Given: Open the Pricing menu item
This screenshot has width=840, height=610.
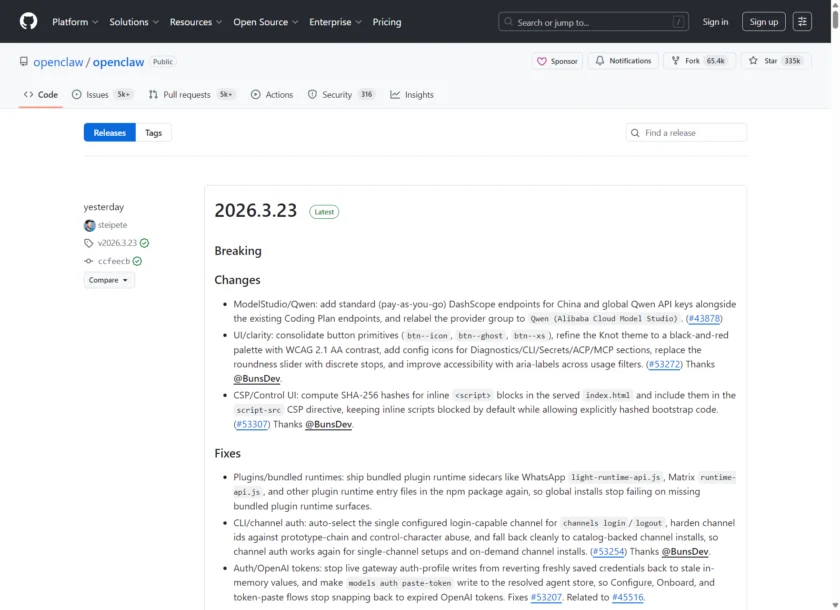Looking at the screenshot, I should coord(387,21).
